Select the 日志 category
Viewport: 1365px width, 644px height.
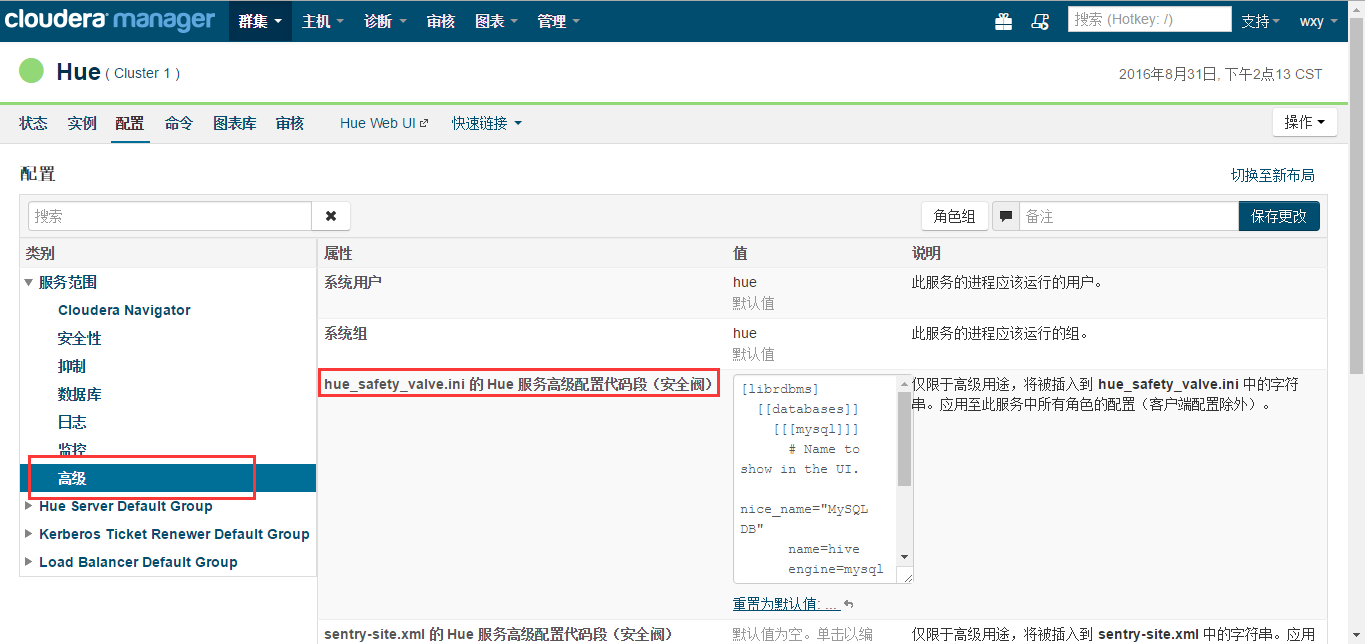[72, 422]
